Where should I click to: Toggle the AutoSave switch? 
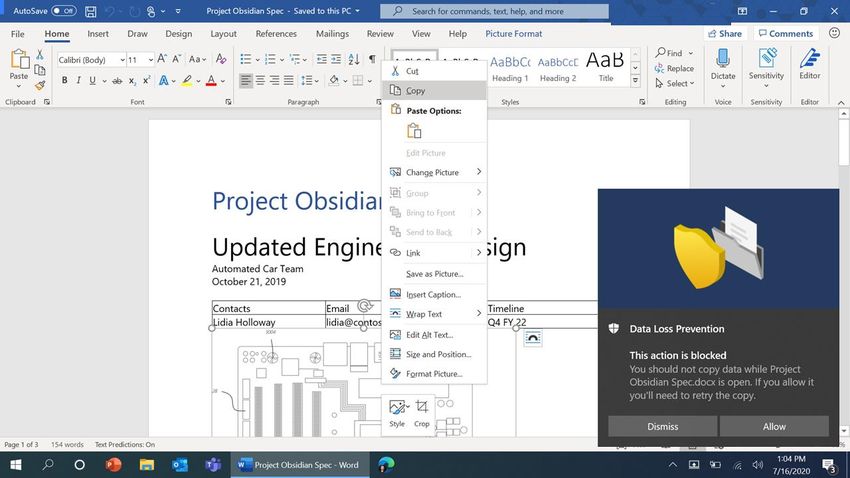64,11
